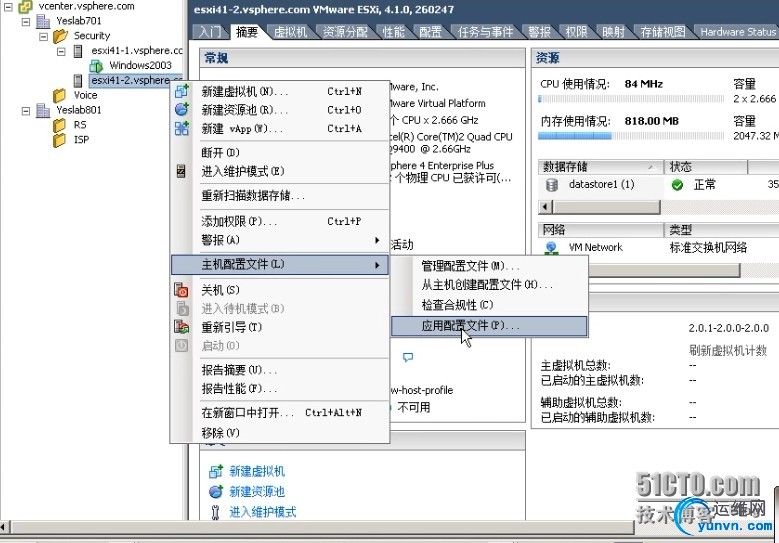This screenshot has height=543, width=779.
Task: Choose 重新扫描数据存储 menu entry
Action: pos(280,196)
